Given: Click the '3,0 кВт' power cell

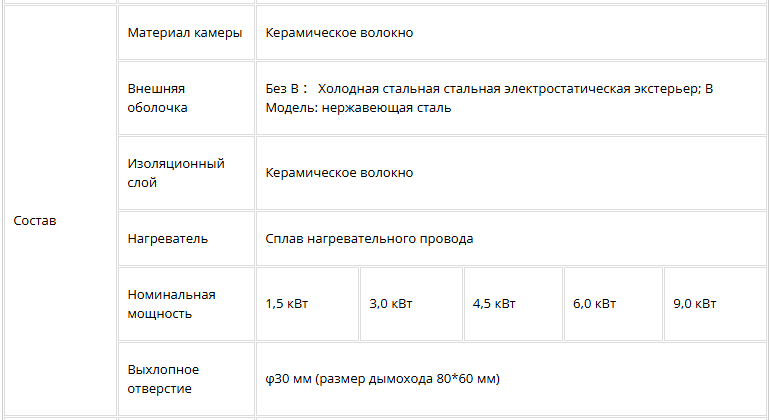Looking at the screenshot, I should click(x=411, y=304).
